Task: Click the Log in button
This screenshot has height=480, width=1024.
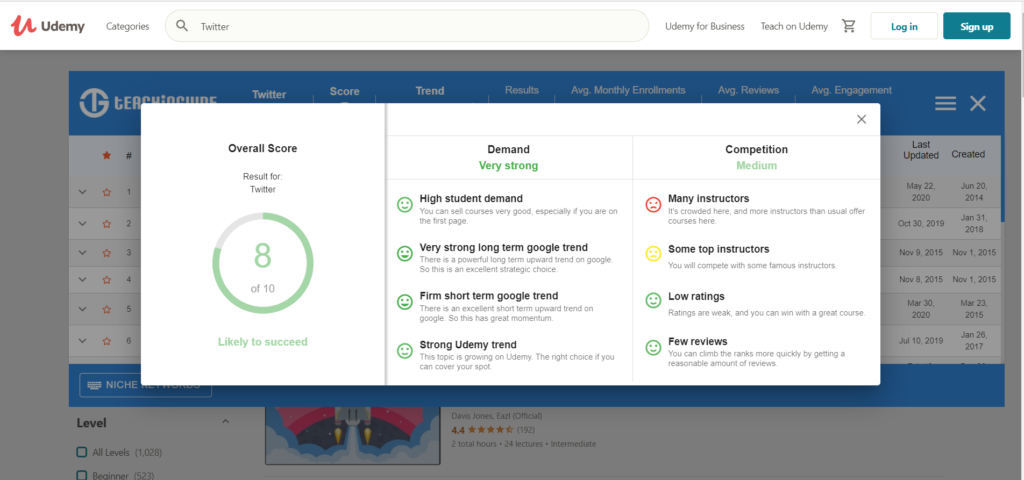Action: tap(904, 26)
